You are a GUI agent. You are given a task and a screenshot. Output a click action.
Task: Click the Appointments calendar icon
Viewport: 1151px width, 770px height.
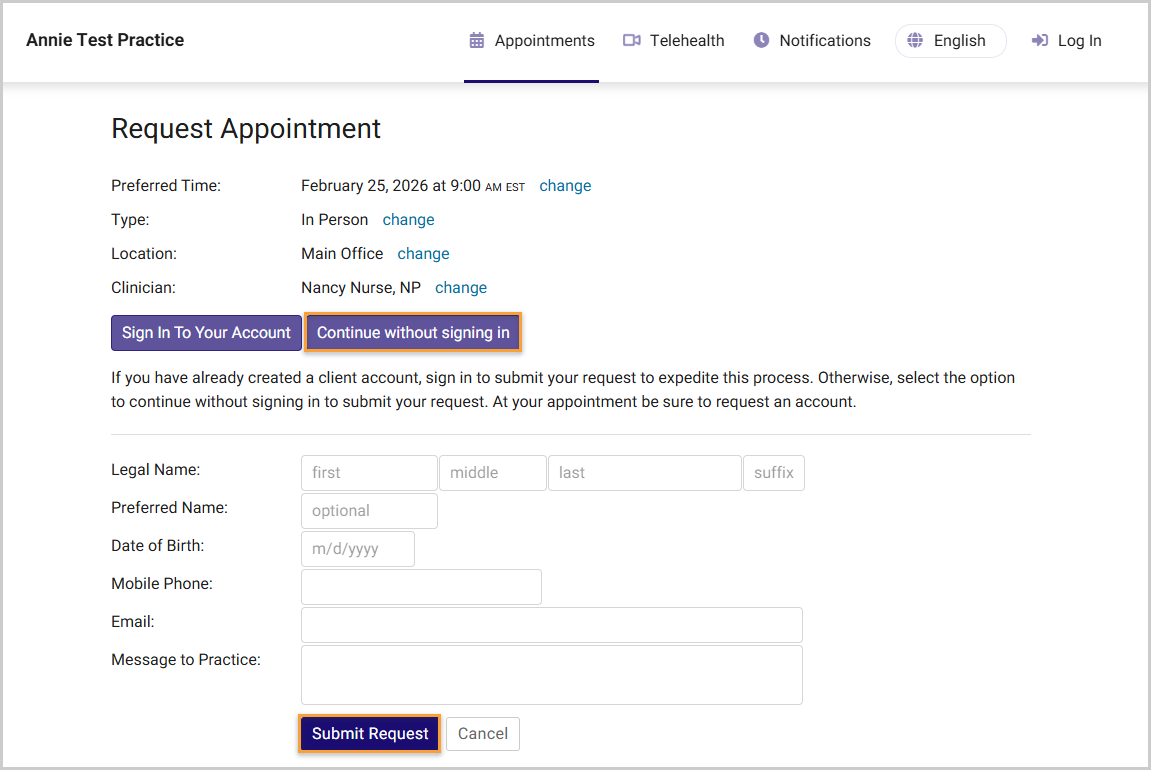coord(476,40)
